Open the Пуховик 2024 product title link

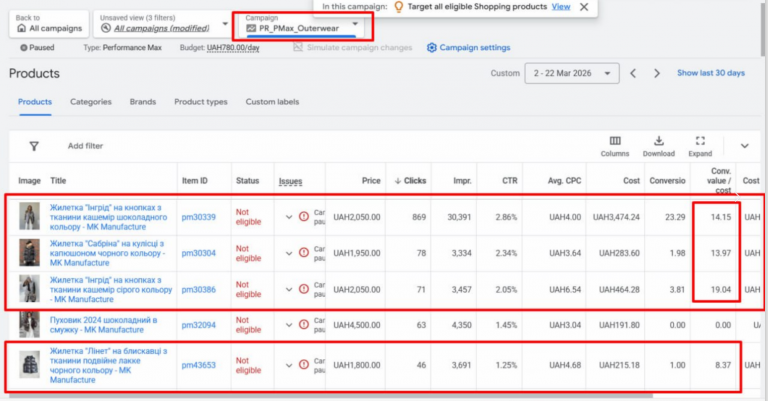coord(103,325)
